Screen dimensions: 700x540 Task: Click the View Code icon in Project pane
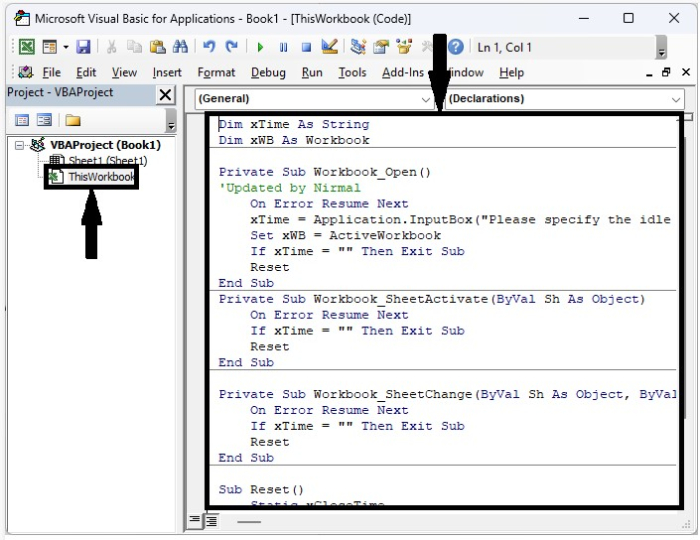coord(22,120)
